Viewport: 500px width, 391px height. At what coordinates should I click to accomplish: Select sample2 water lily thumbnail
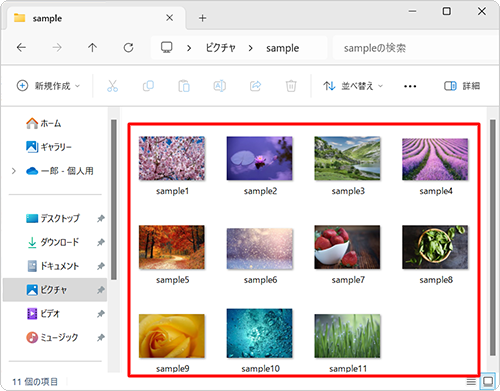[x=260, y=158]
